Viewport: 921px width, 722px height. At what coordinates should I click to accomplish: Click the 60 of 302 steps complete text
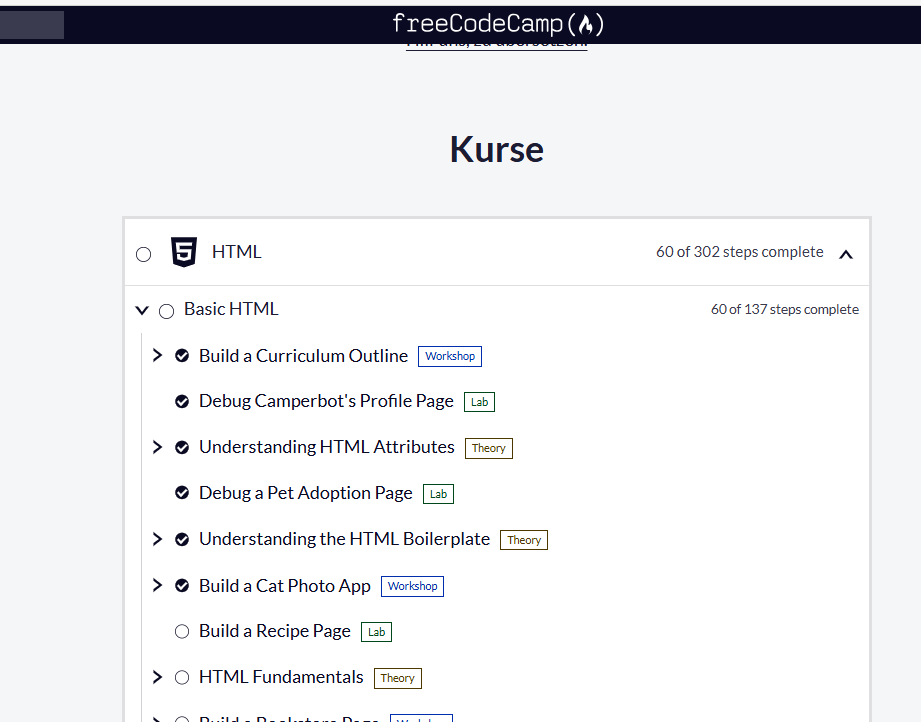(x=740, y=251)
